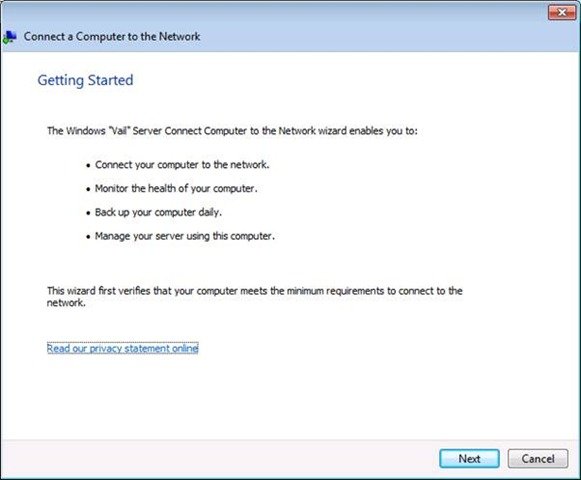
Task: Click 'Connect your computer to the network' item
Action: (182, 165)
